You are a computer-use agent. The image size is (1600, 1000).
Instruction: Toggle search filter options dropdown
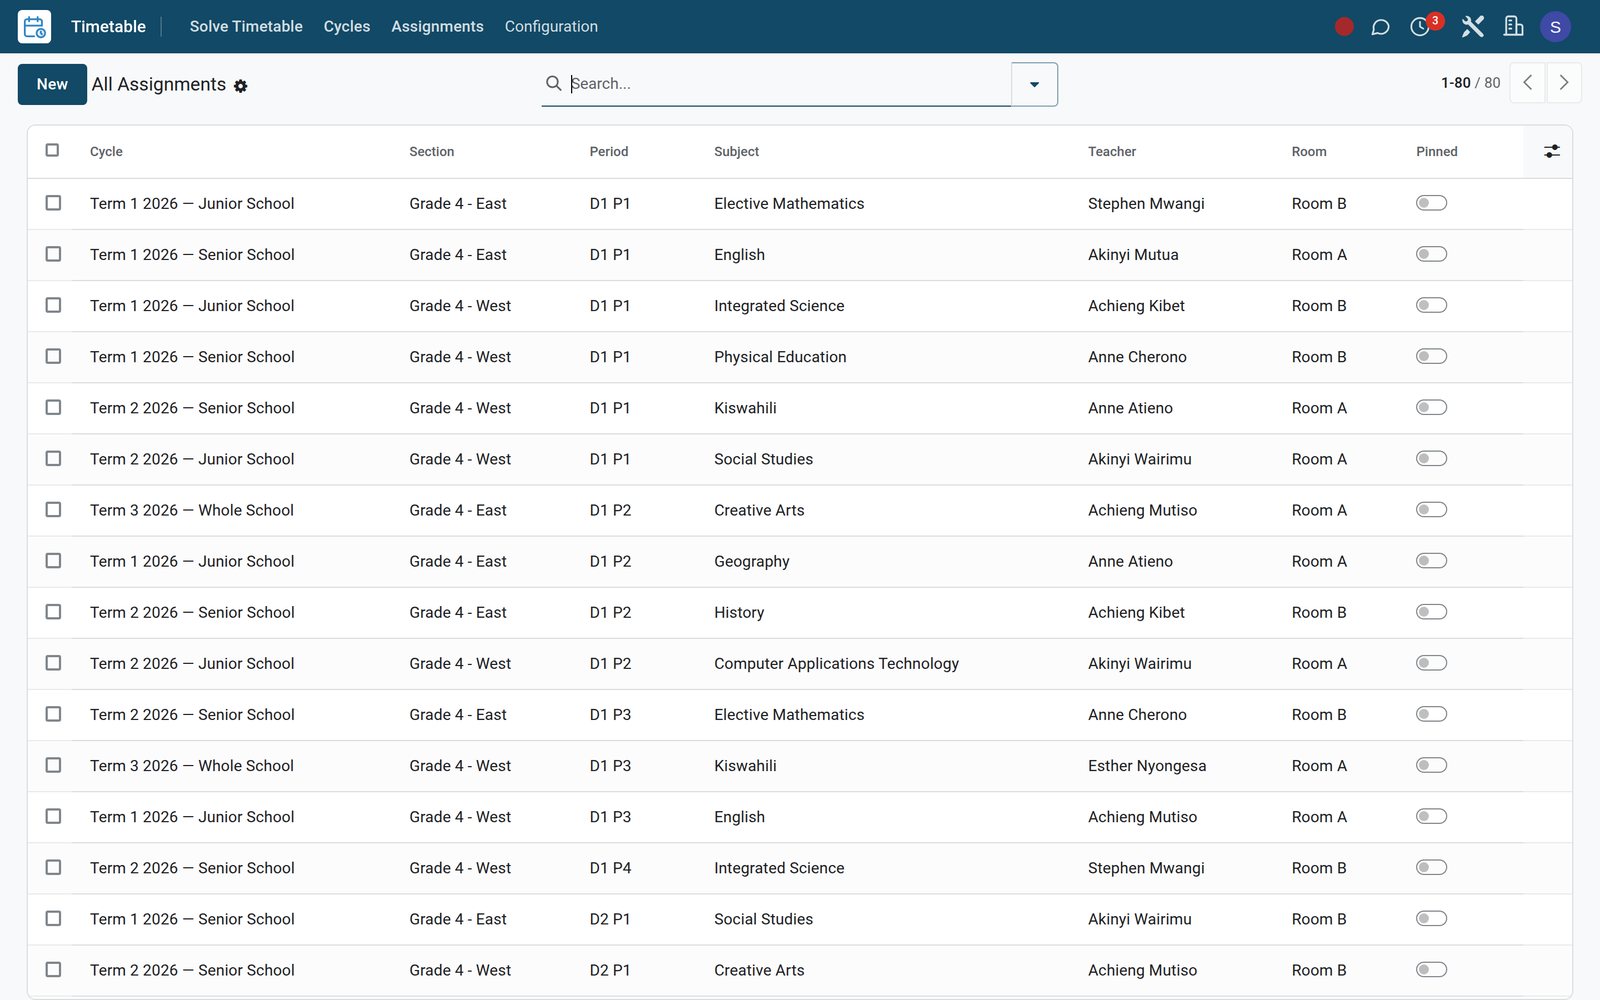(1034, 84)
